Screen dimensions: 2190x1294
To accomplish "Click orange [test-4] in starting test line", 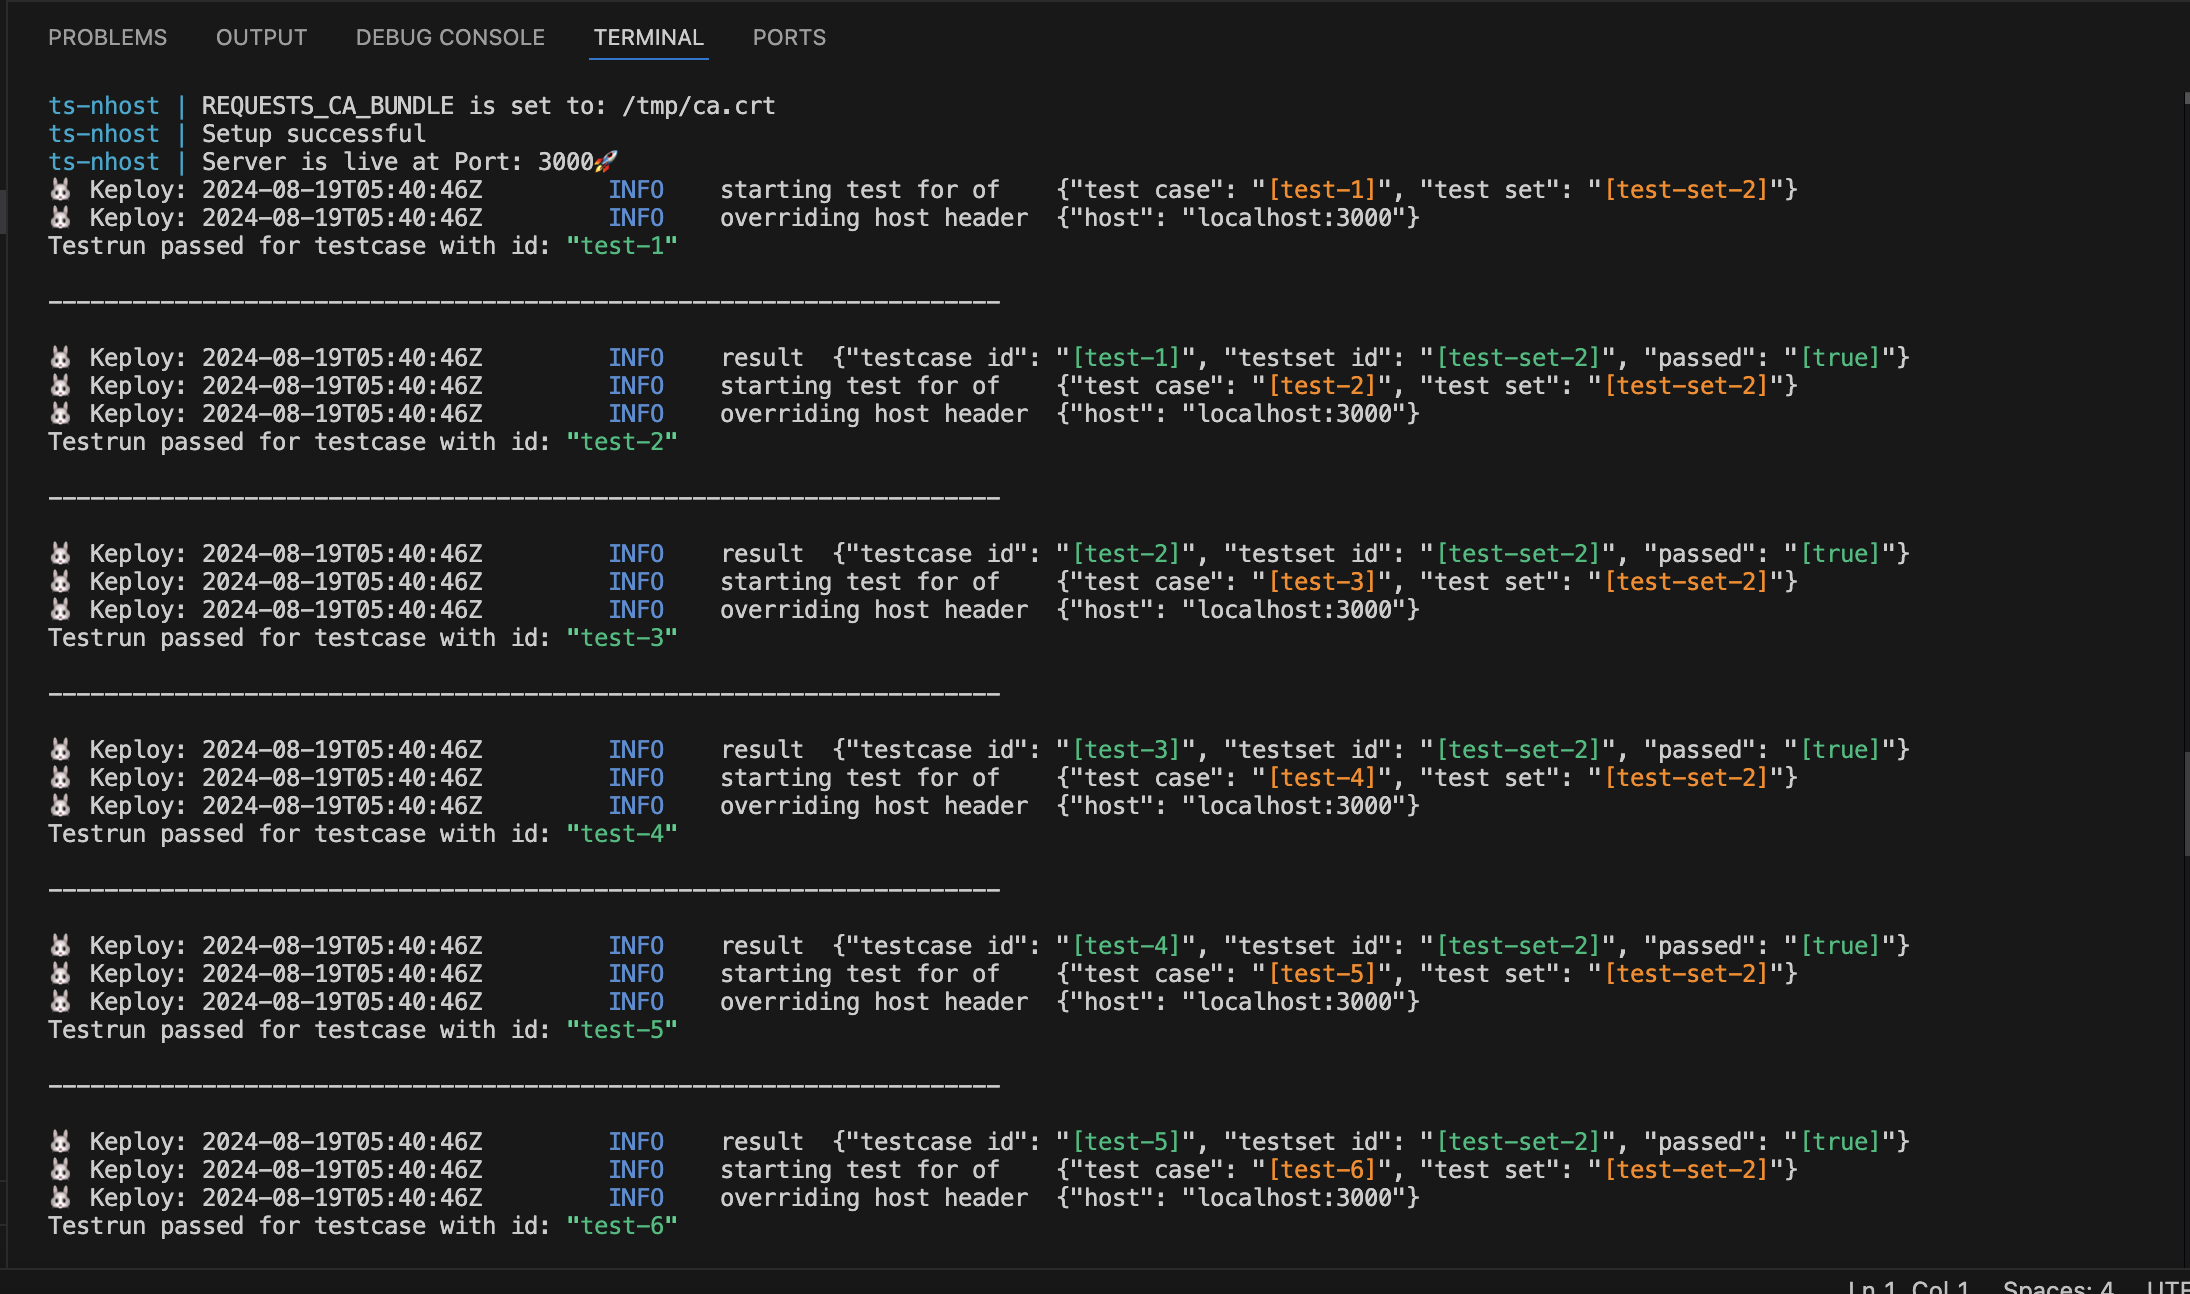I will tap(1322, 778).
